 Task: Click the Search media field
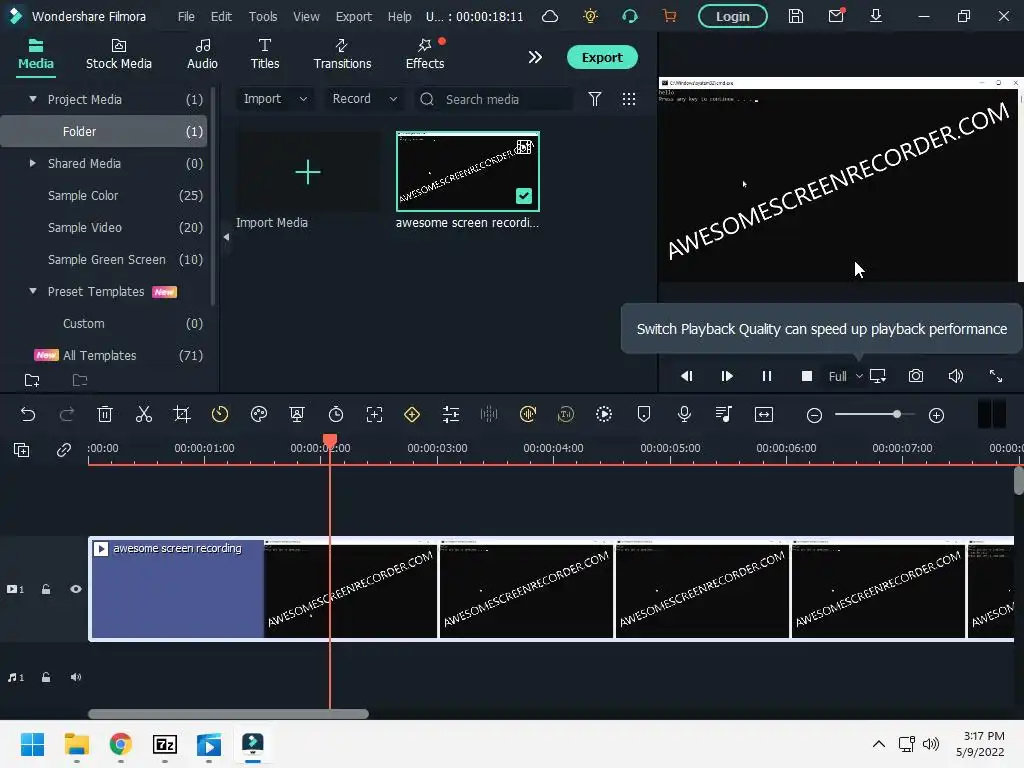pyautogui.click(x=494, y=99)
